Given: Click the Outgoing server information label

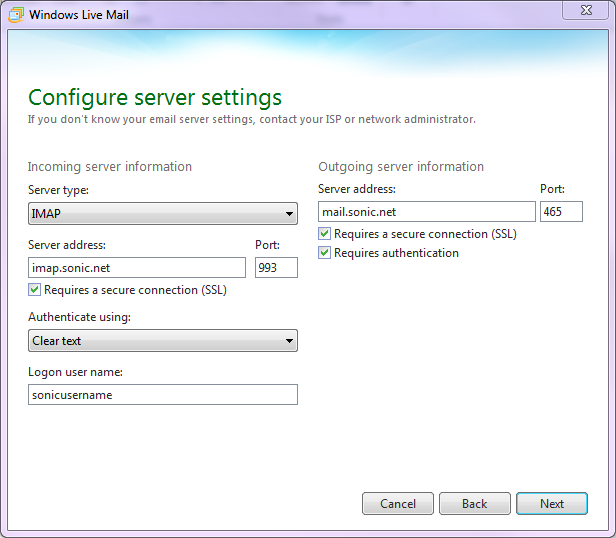Looking at the screenshot, I should tap(401, 167).
